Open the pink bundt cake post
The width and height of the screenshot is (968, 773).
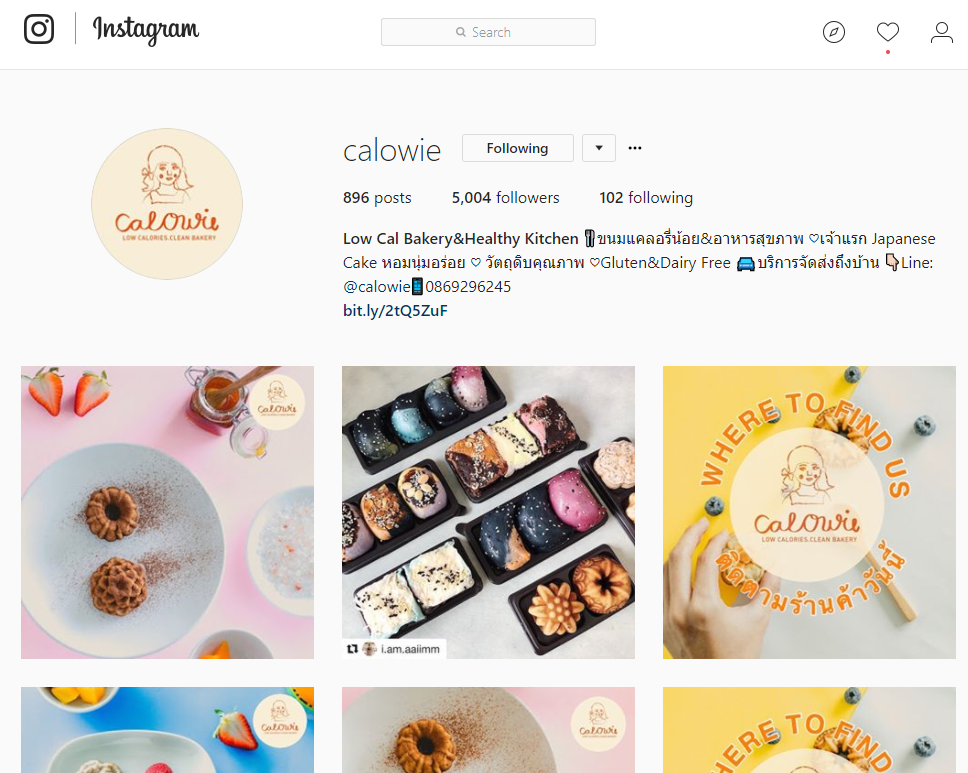[x=167, y=512]
